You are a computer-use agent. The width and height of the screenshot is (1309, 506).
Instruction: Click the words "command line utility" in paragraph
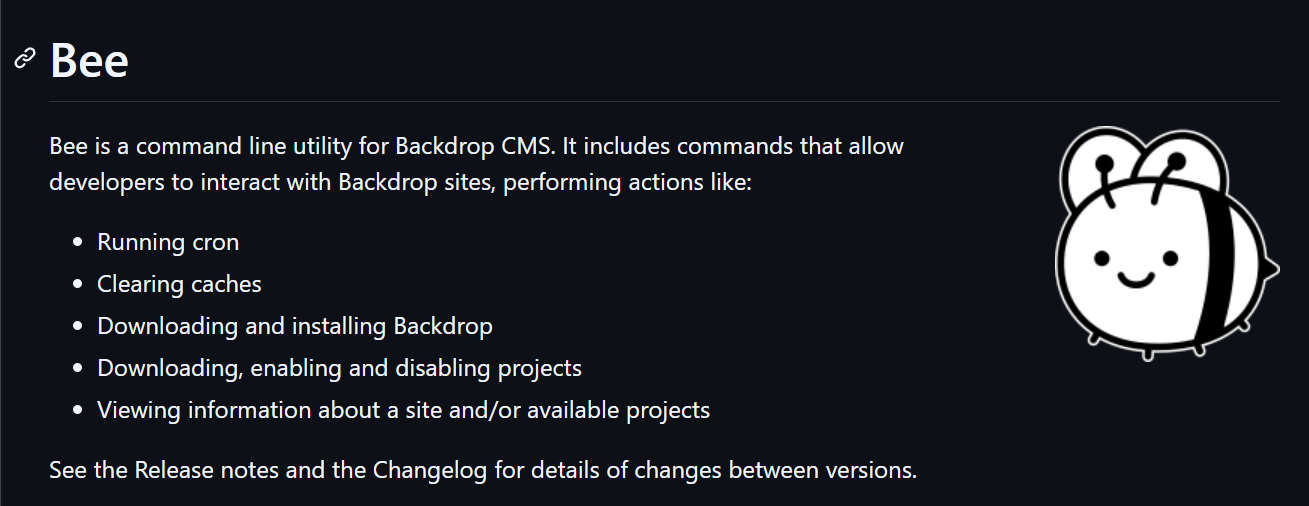pos(245,146)
